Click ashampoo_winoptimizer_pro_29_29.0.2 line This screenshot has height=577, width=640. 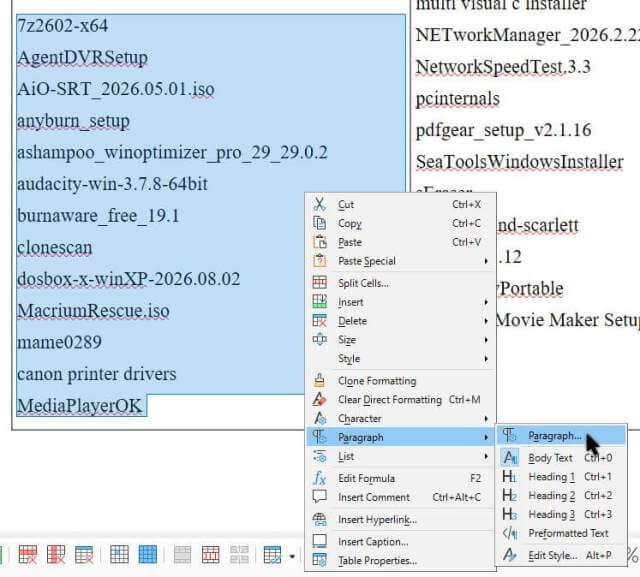(x=172, y=153)
